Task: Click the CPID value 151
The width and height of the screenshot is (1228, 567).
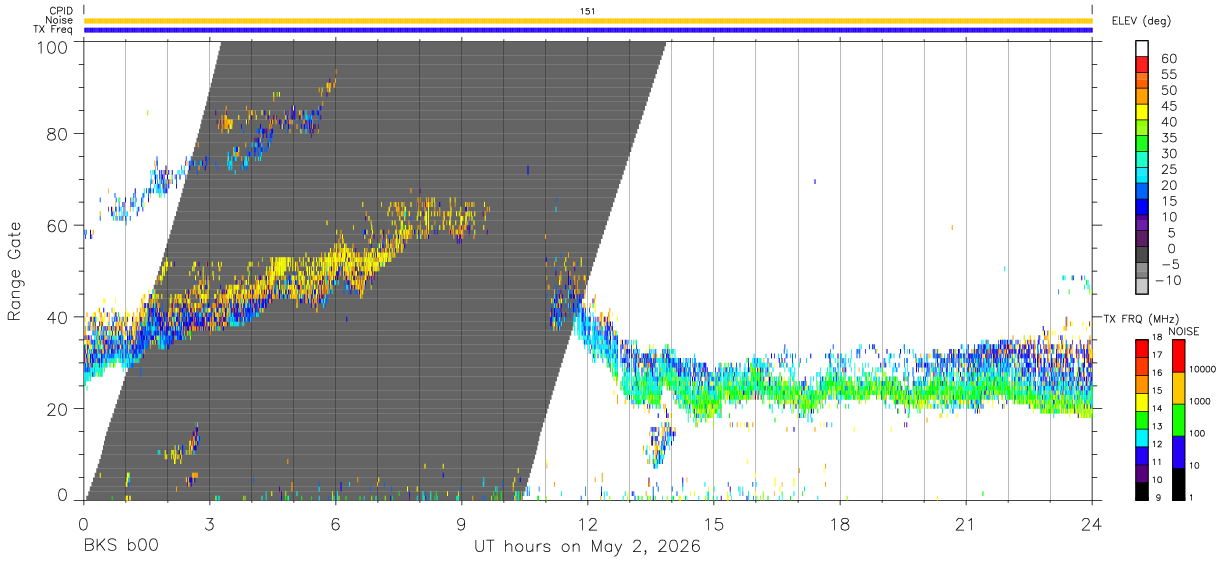Action: coord(587,11)
